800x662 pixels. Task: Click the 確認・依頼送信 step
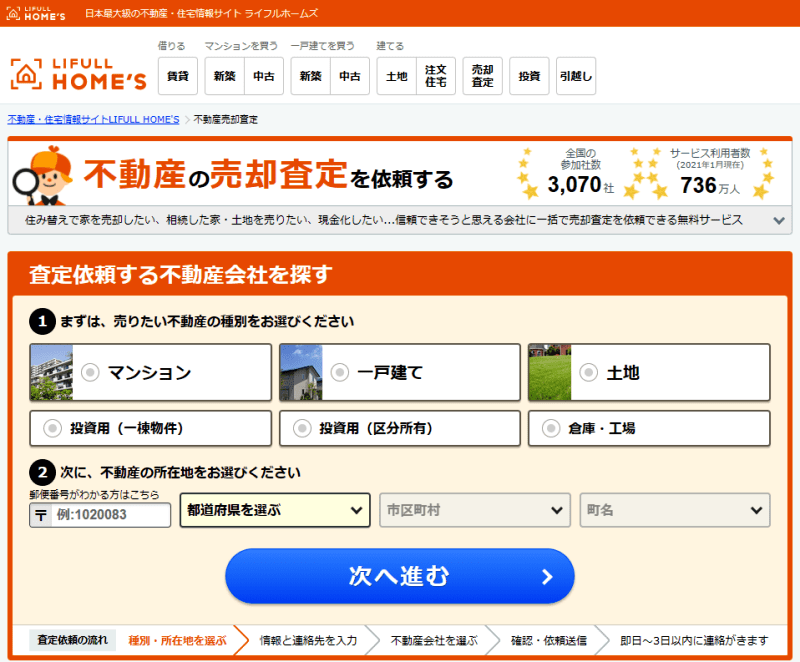pos(549,641)
